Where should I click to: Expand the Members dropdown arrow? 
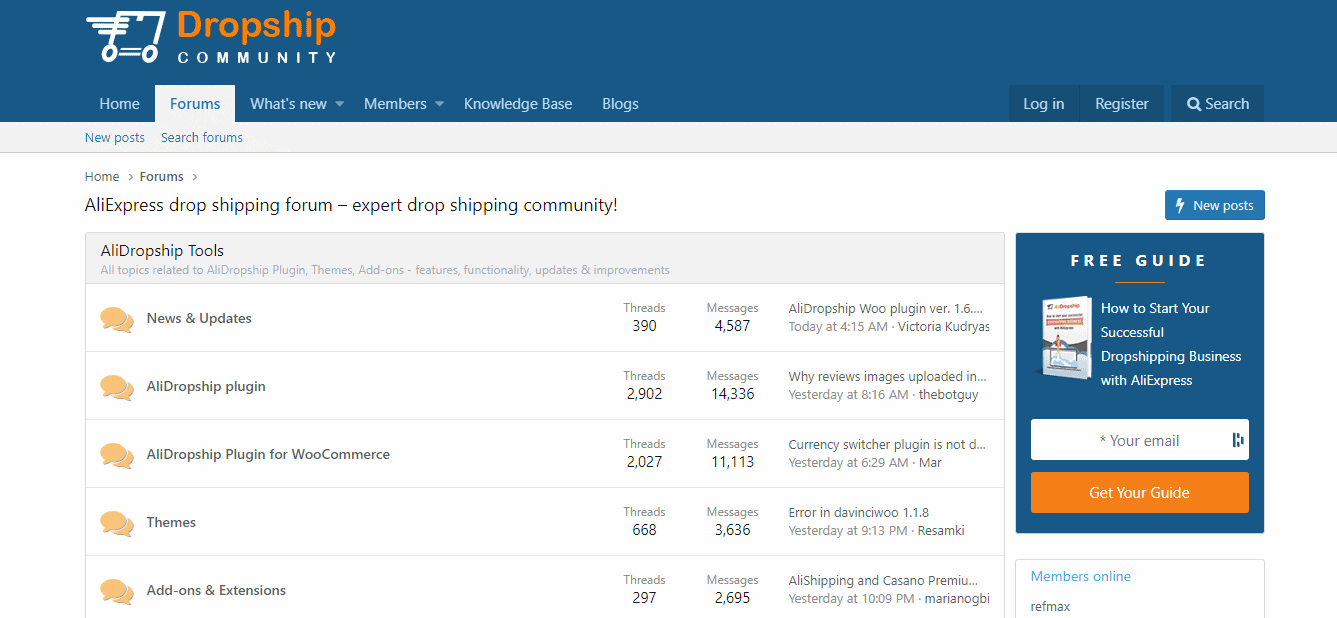click(x=439, y=104)
